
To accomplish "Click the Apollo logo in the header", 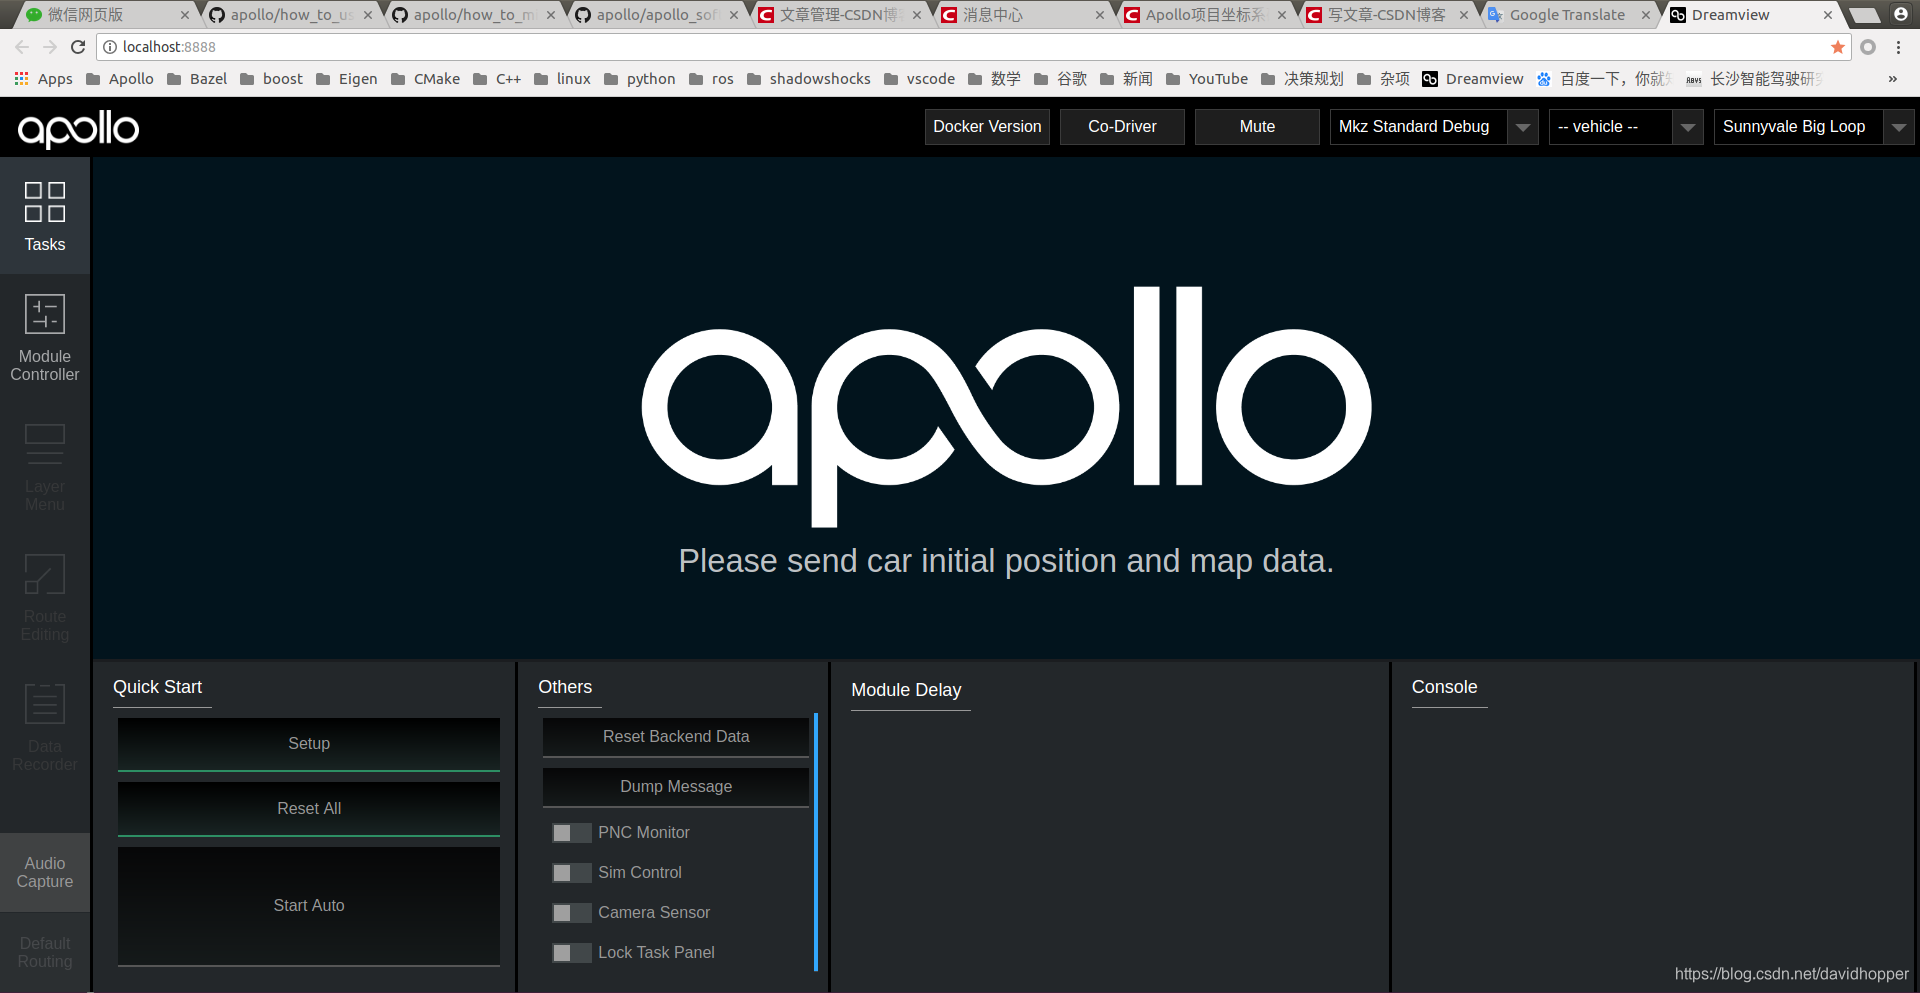I will point(79,129).
